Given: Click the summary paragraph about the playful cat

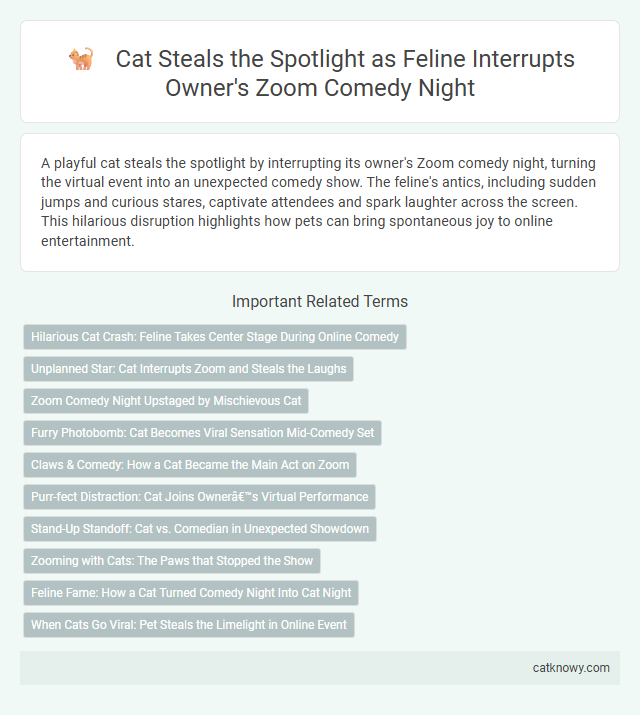Looking at the screenshot, I should [x=319, y=202].
